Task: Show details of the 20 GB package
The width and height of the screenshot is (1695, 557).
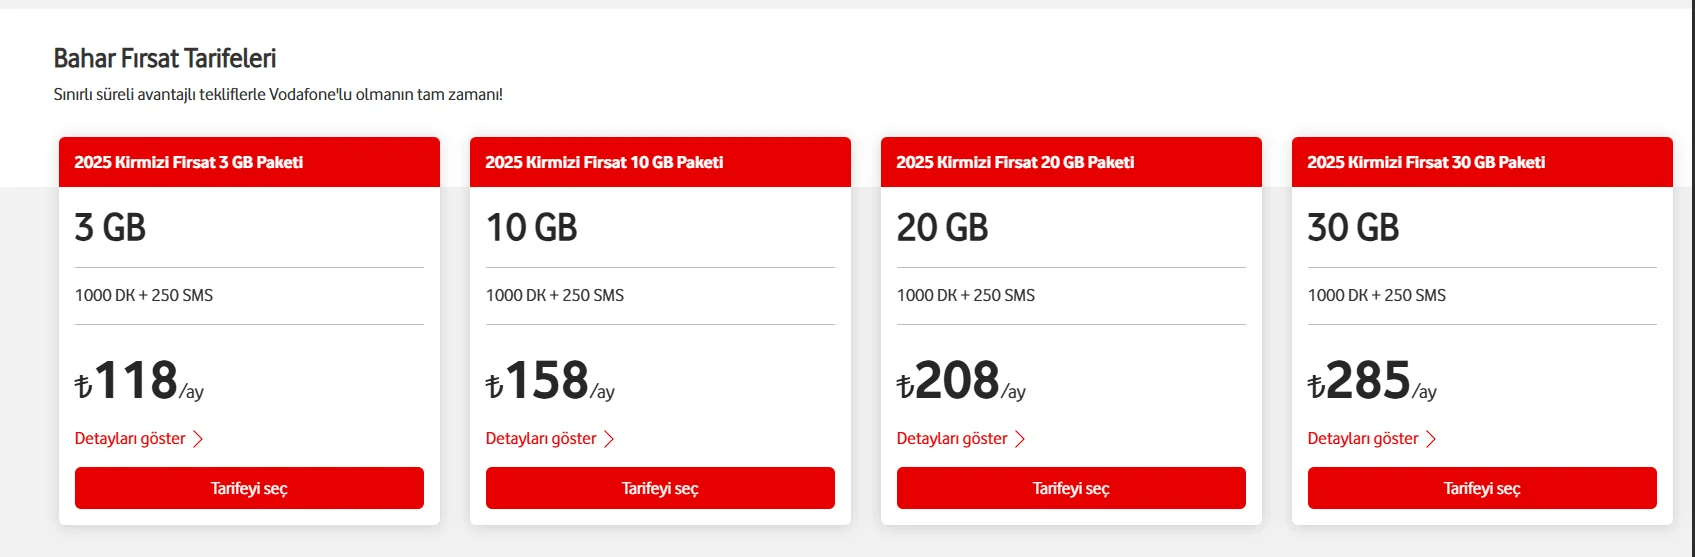Action: [952, 438]
